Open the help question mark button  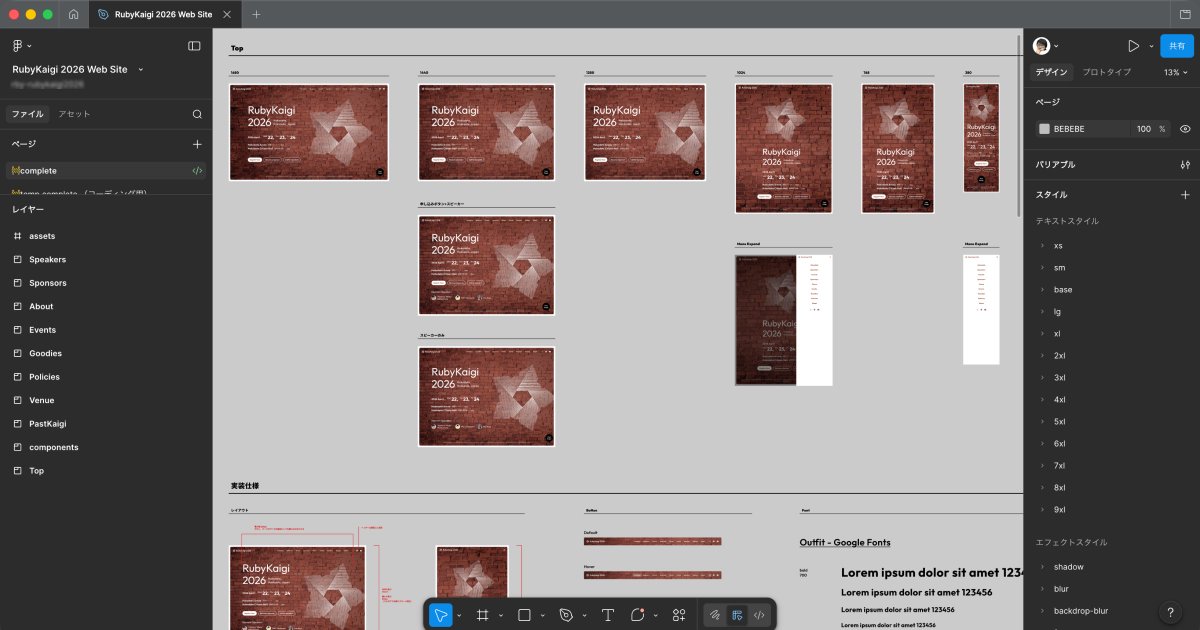pyautogui.click(x=1170, y=612)
